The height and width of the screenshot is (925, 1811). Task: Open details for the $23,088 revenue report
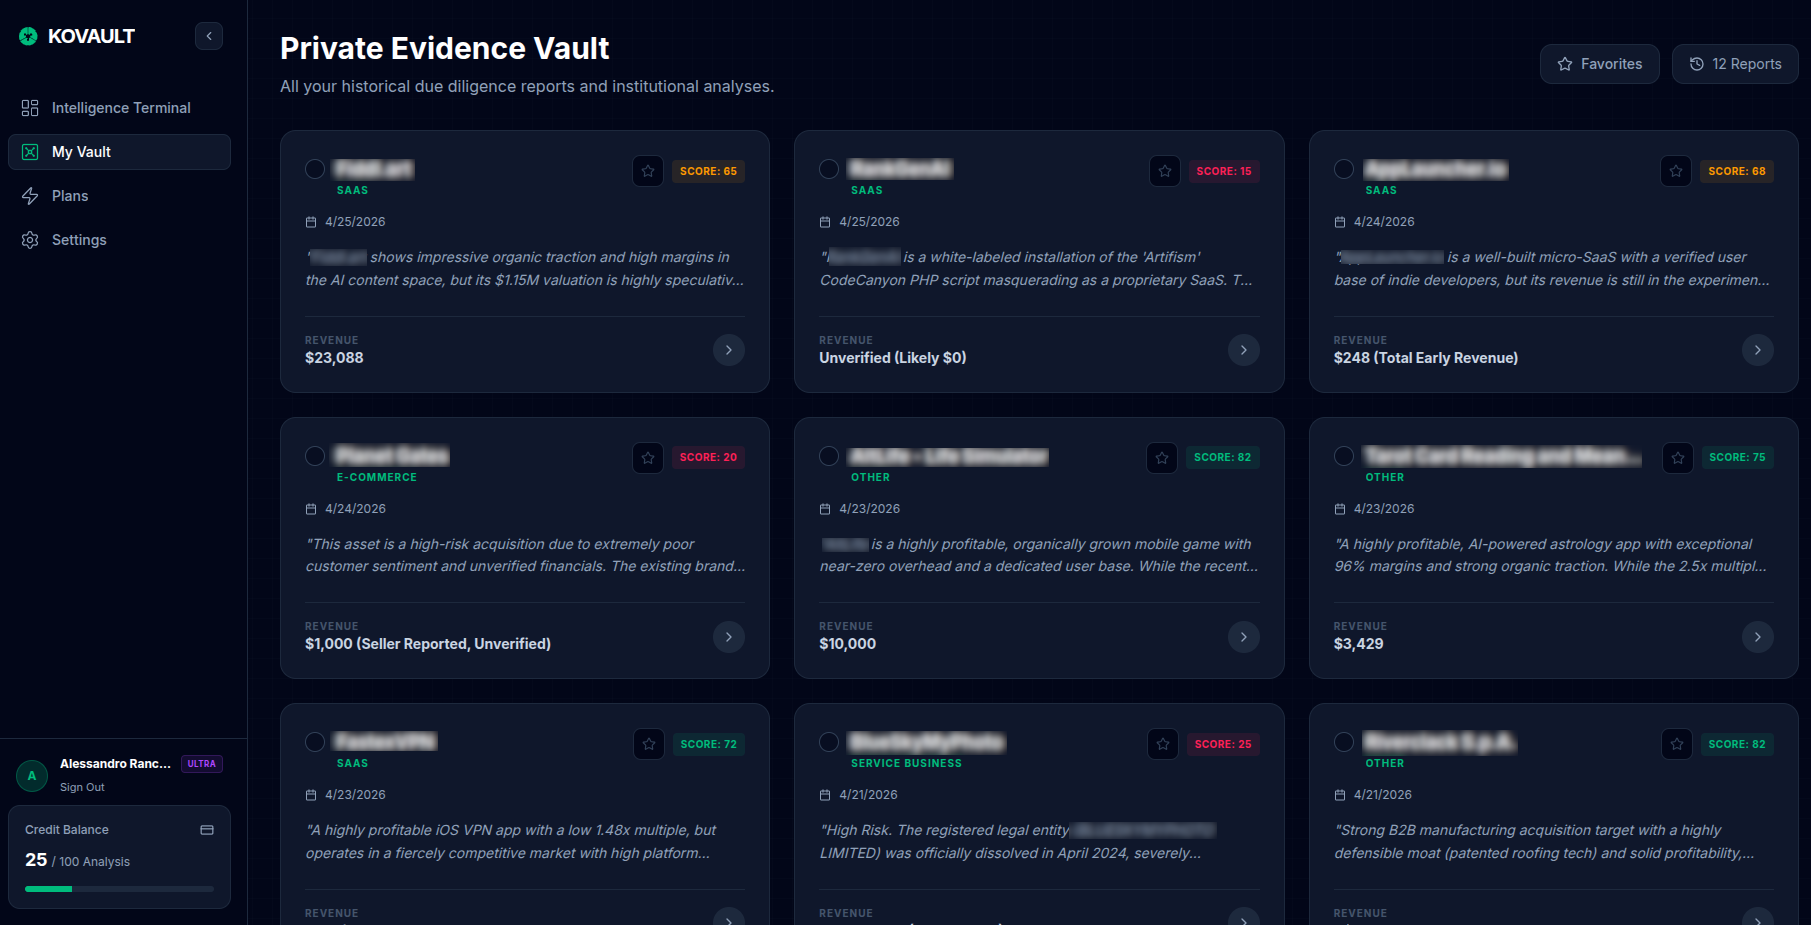pos(729,350)
